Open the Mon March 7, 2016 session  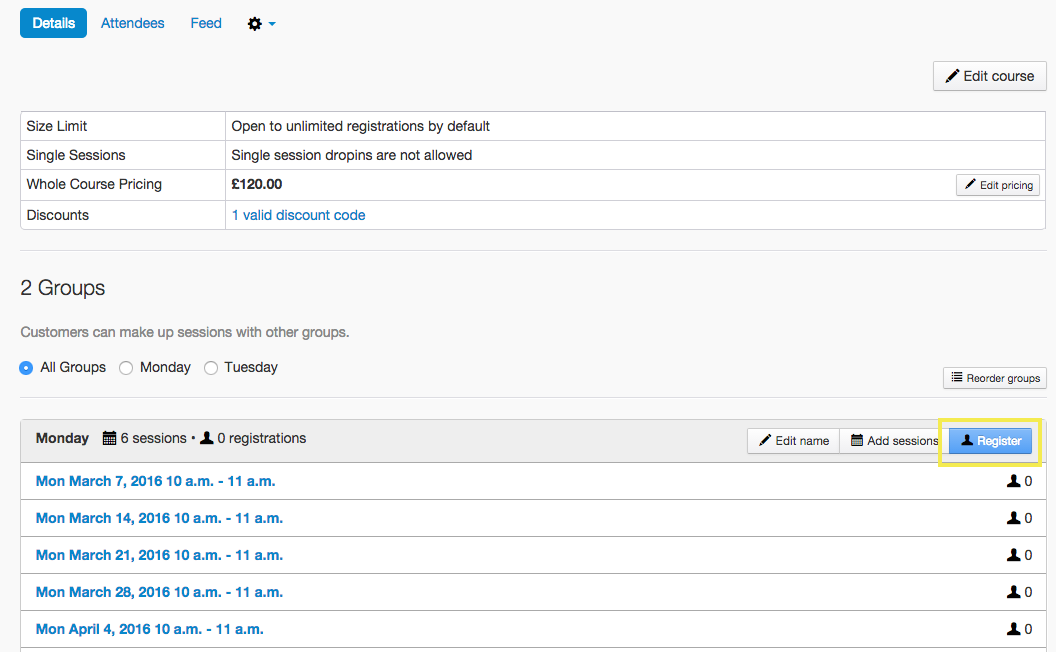click(155, 481)
